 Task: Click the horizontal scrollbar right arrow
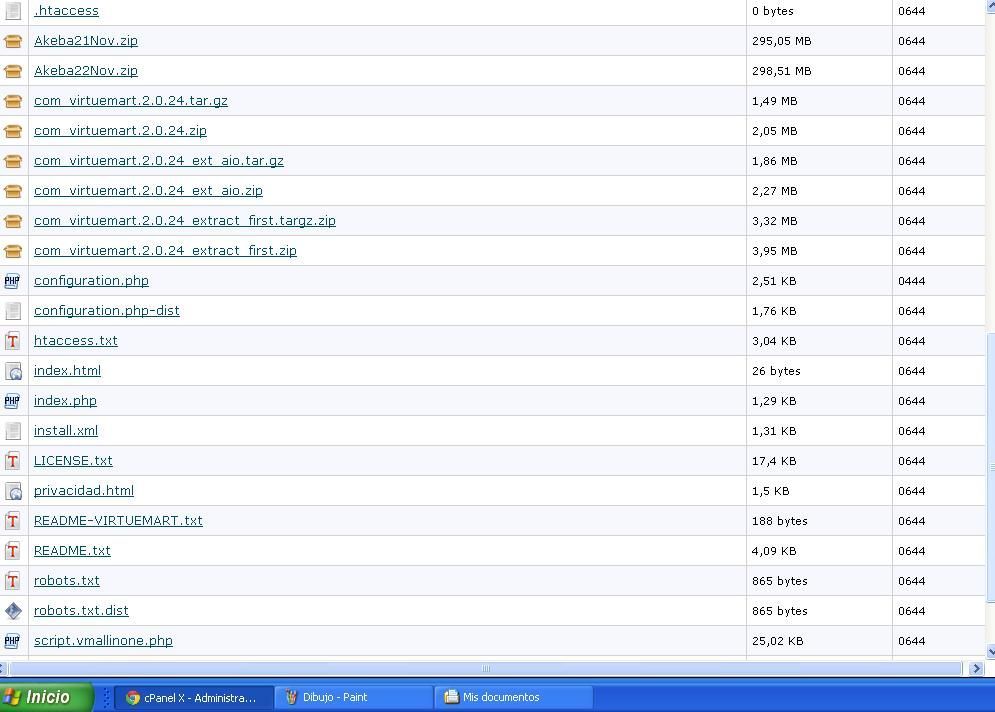click(976, 669)
